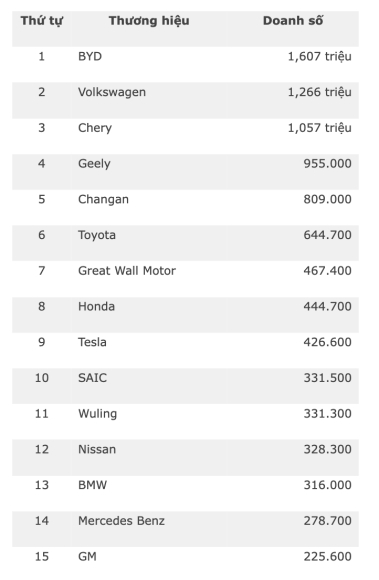379x580 pixels.
Task: Click the Wuling sales value 331.300
Action: (x=327, y=414)
